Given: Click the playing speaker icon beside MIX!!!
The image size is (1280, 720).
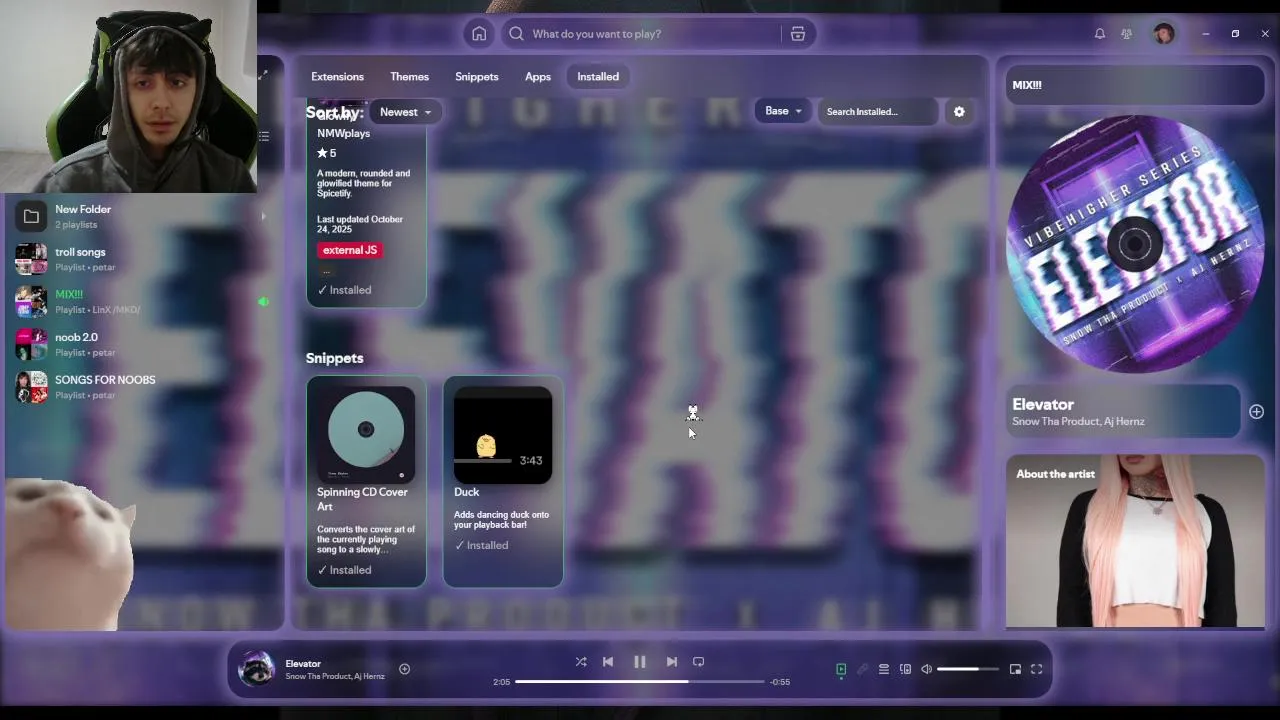Looking at the screenshot, I should [263, 301].
